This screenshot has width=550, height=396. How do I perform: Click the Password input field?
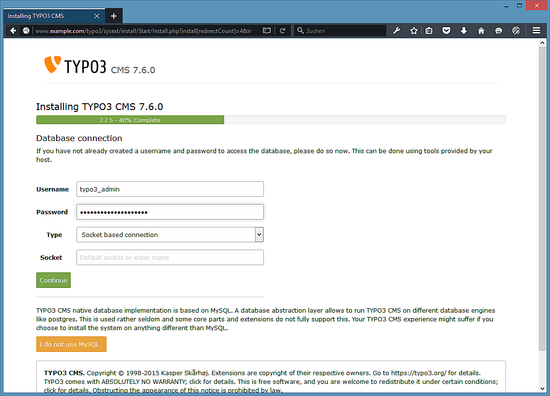170,212
